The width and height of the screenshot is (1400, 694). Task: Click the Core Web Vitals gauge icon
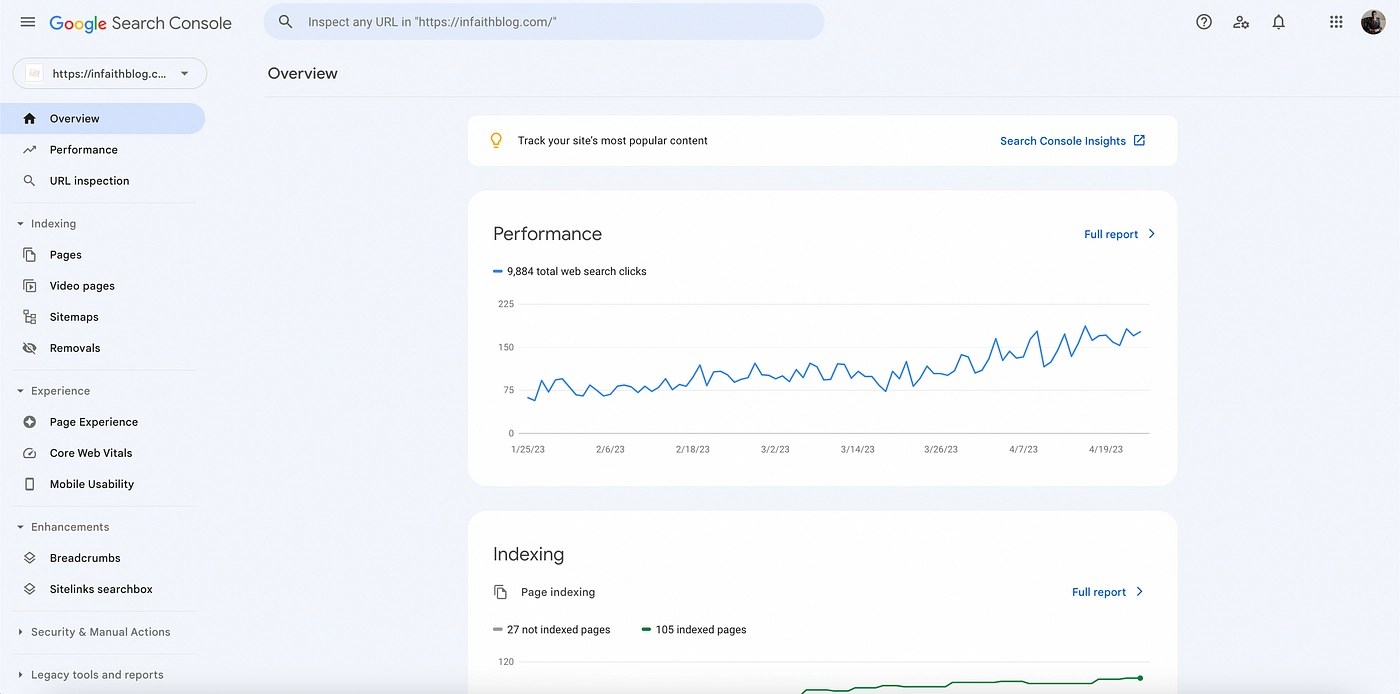30,453
